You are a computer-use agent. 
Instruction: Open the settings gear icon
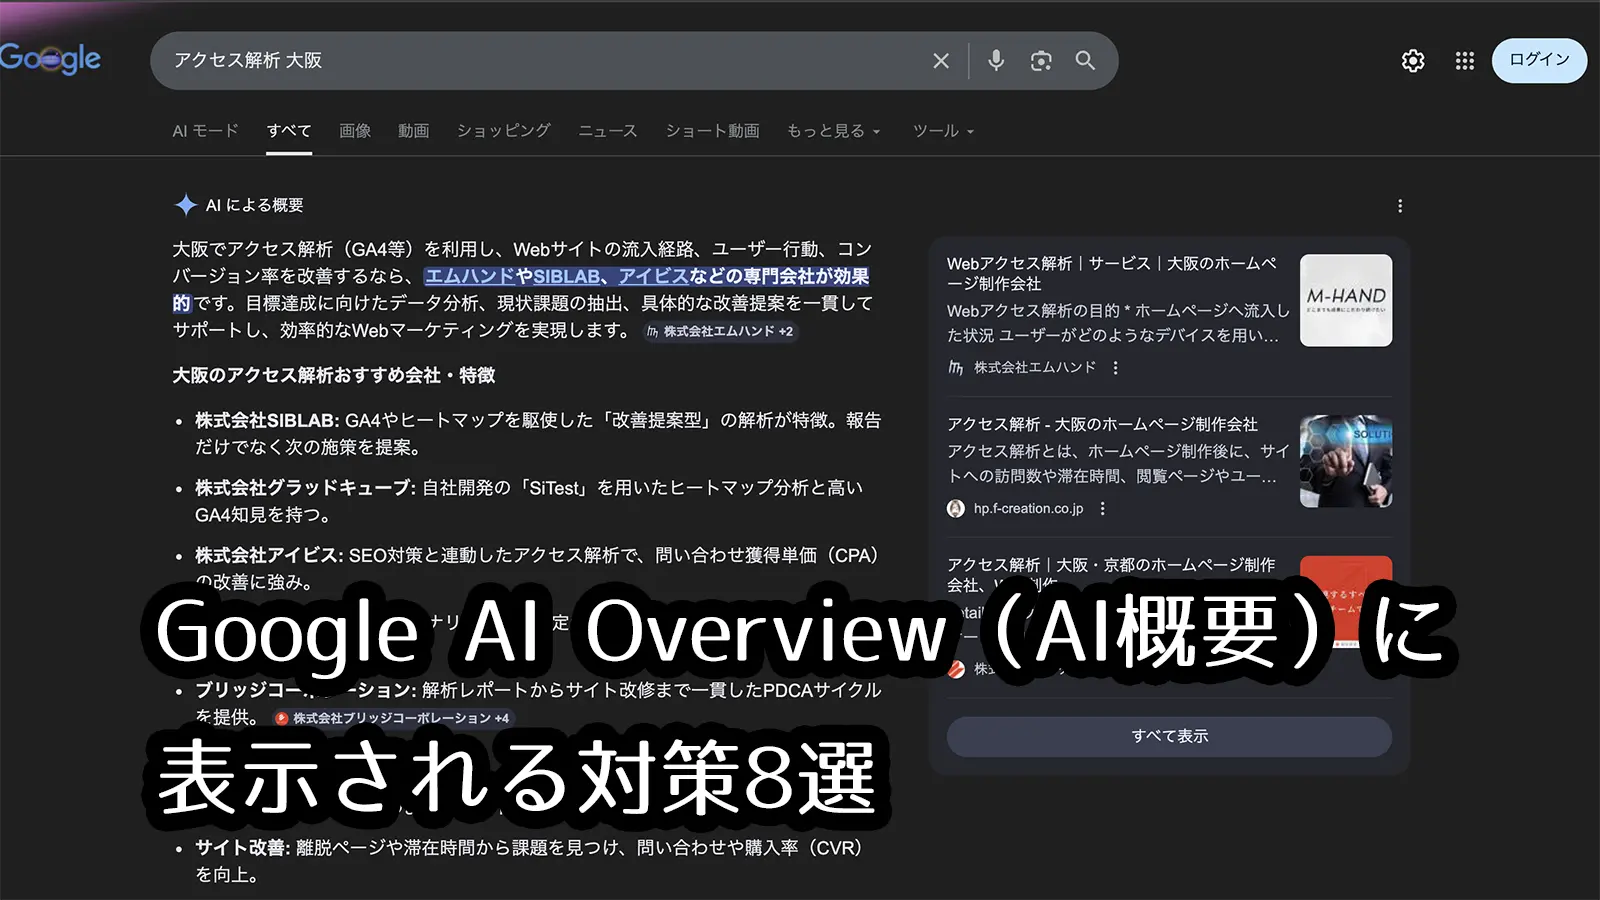(x=1413, y=61)
